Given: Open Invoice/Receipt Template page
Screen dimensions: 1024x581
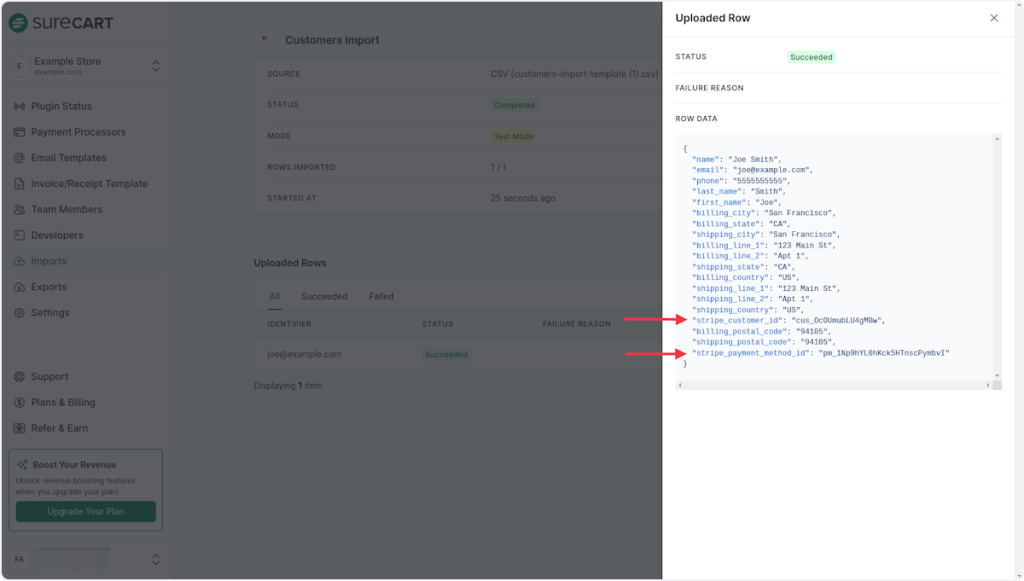Looking at the screenshot, I should pos(89,184).
